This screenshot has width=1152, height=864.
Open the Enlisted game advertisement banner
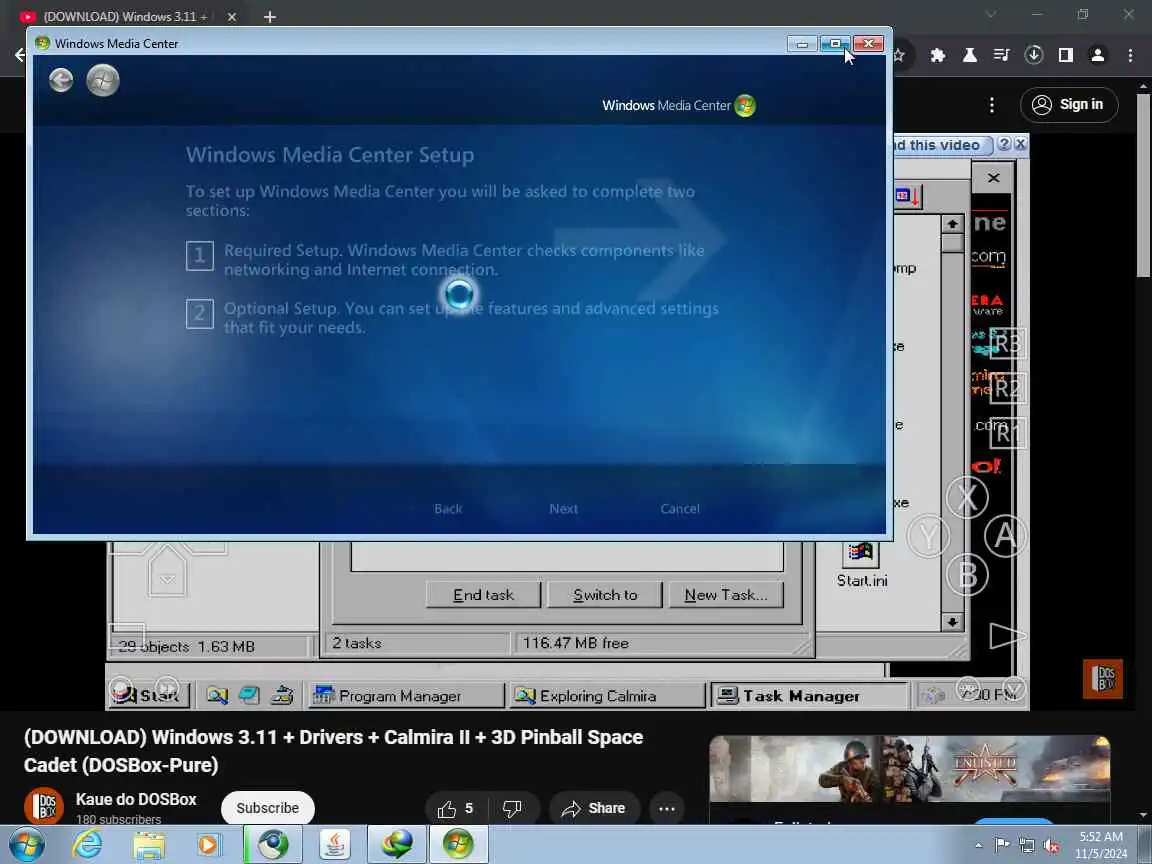click(910, 768)
